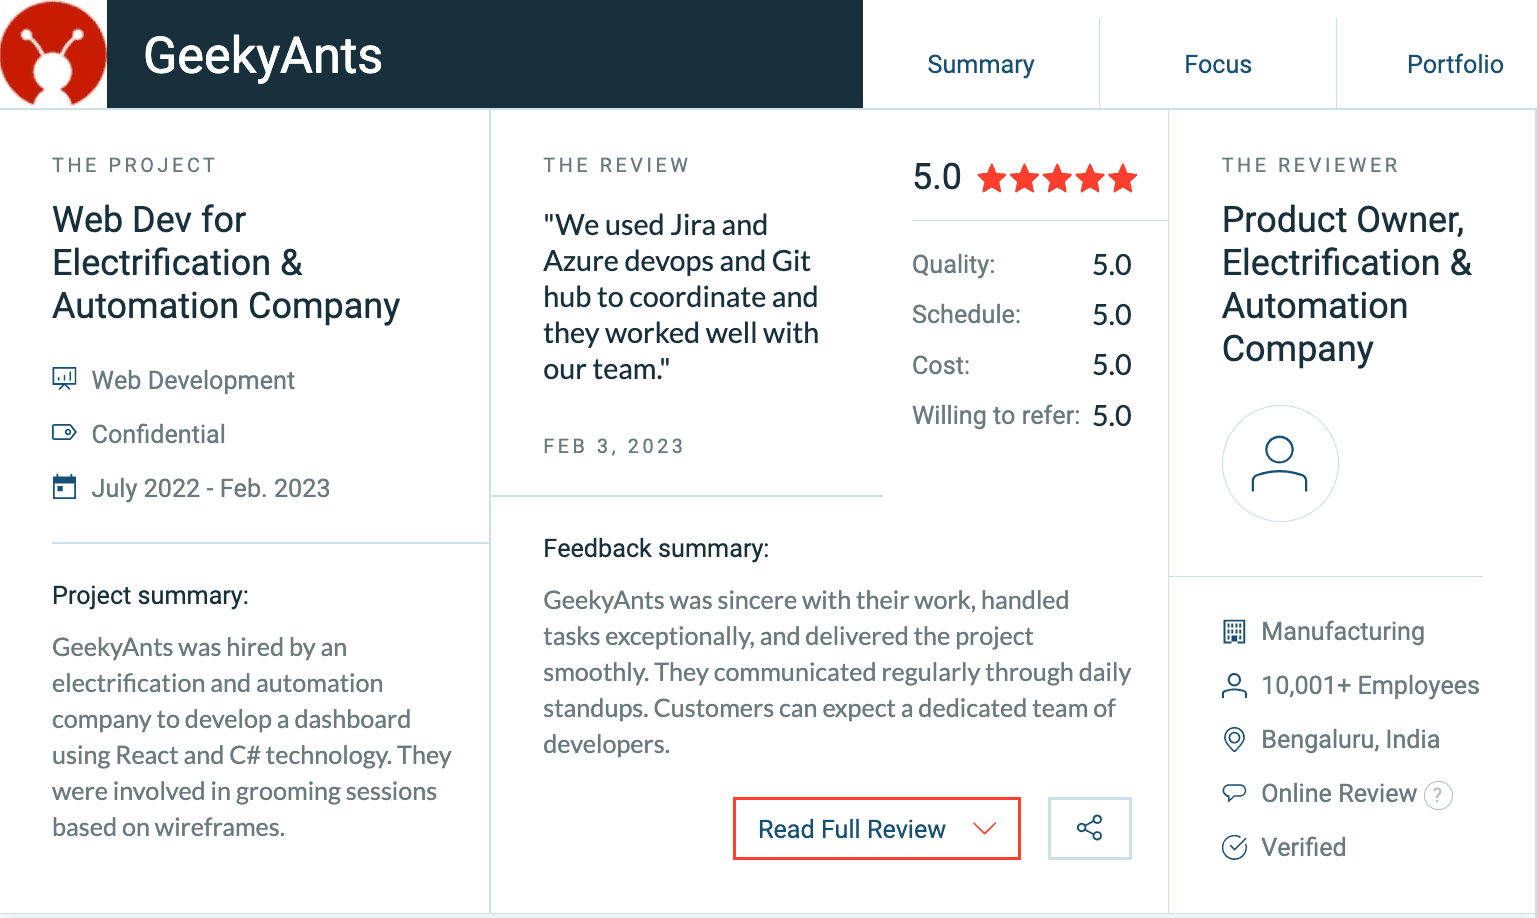Viewport: 1537px width, 918px height.
Task: Click the Confidential budget tag icon
Action: point(64,433)
